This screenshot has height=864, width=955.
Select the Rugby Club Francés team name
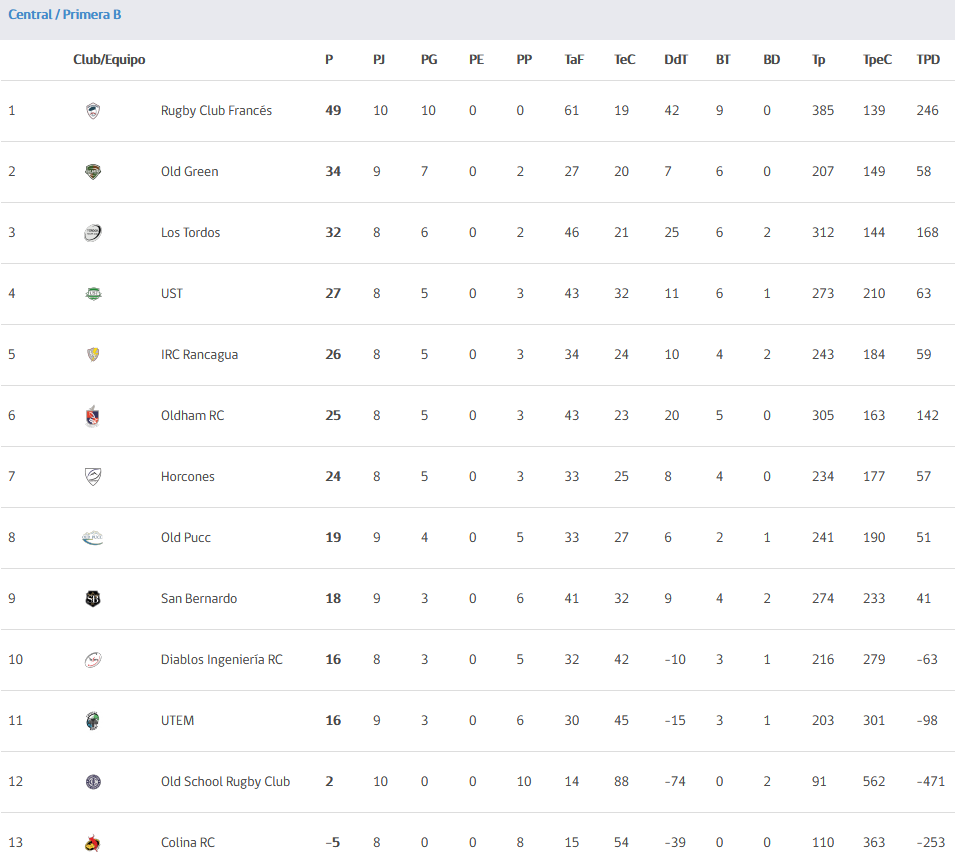(x=216, y=111)
